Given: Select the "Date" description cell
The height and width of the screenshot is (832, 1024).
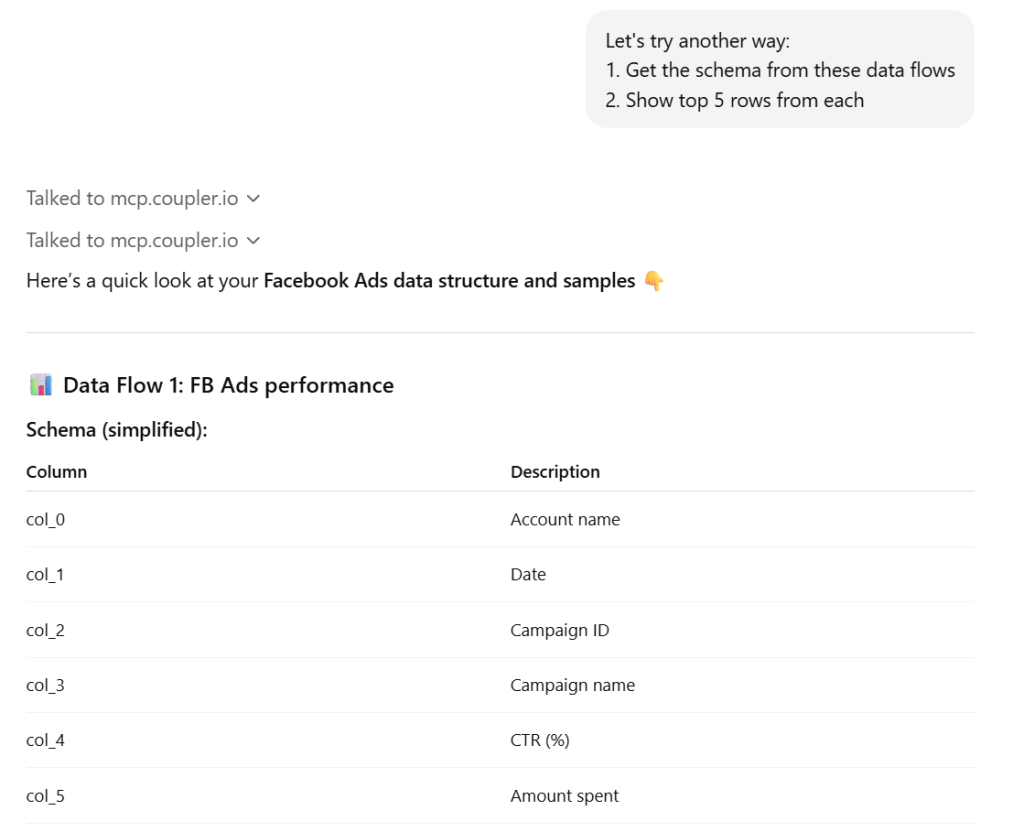Looking at the screenshot, I should [x=528, y=575].
